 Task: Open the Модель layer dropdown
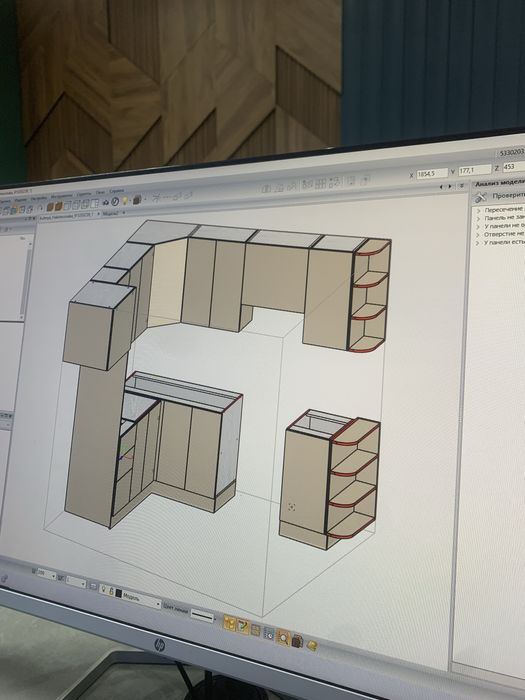click(142, 600)
